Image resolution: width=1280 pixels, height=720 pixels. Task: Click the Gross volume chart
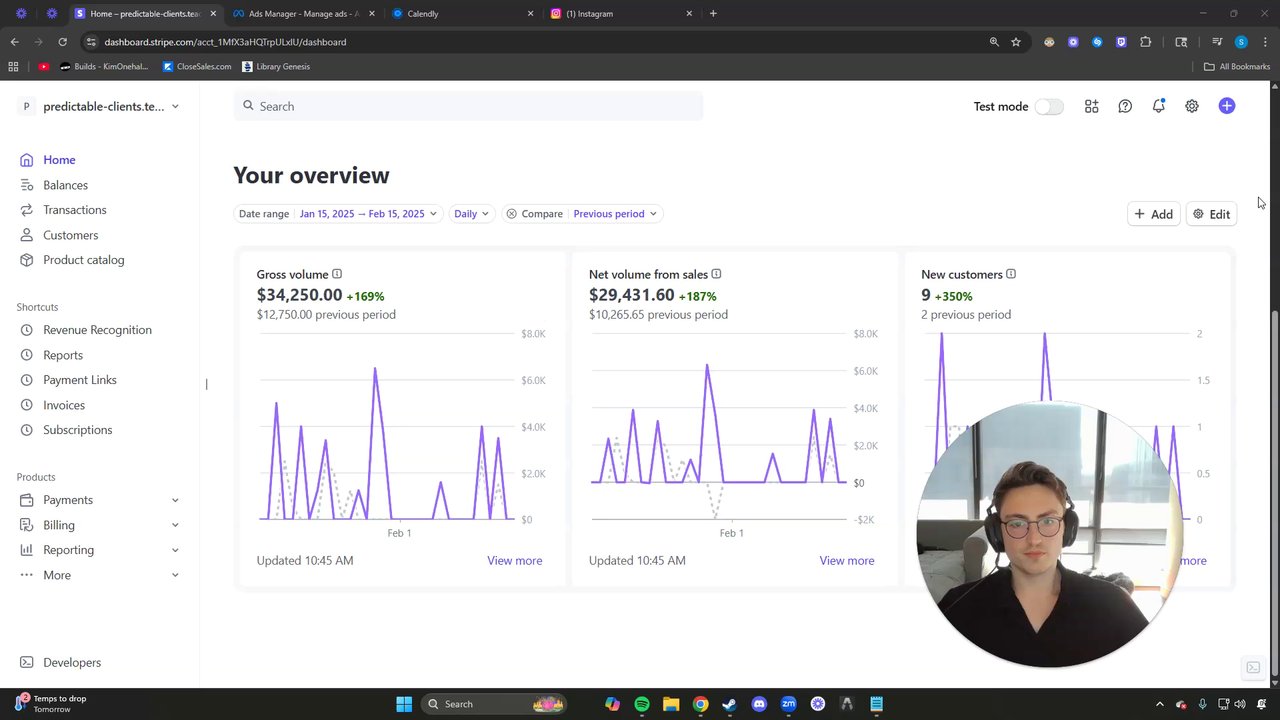click(387, 427)
